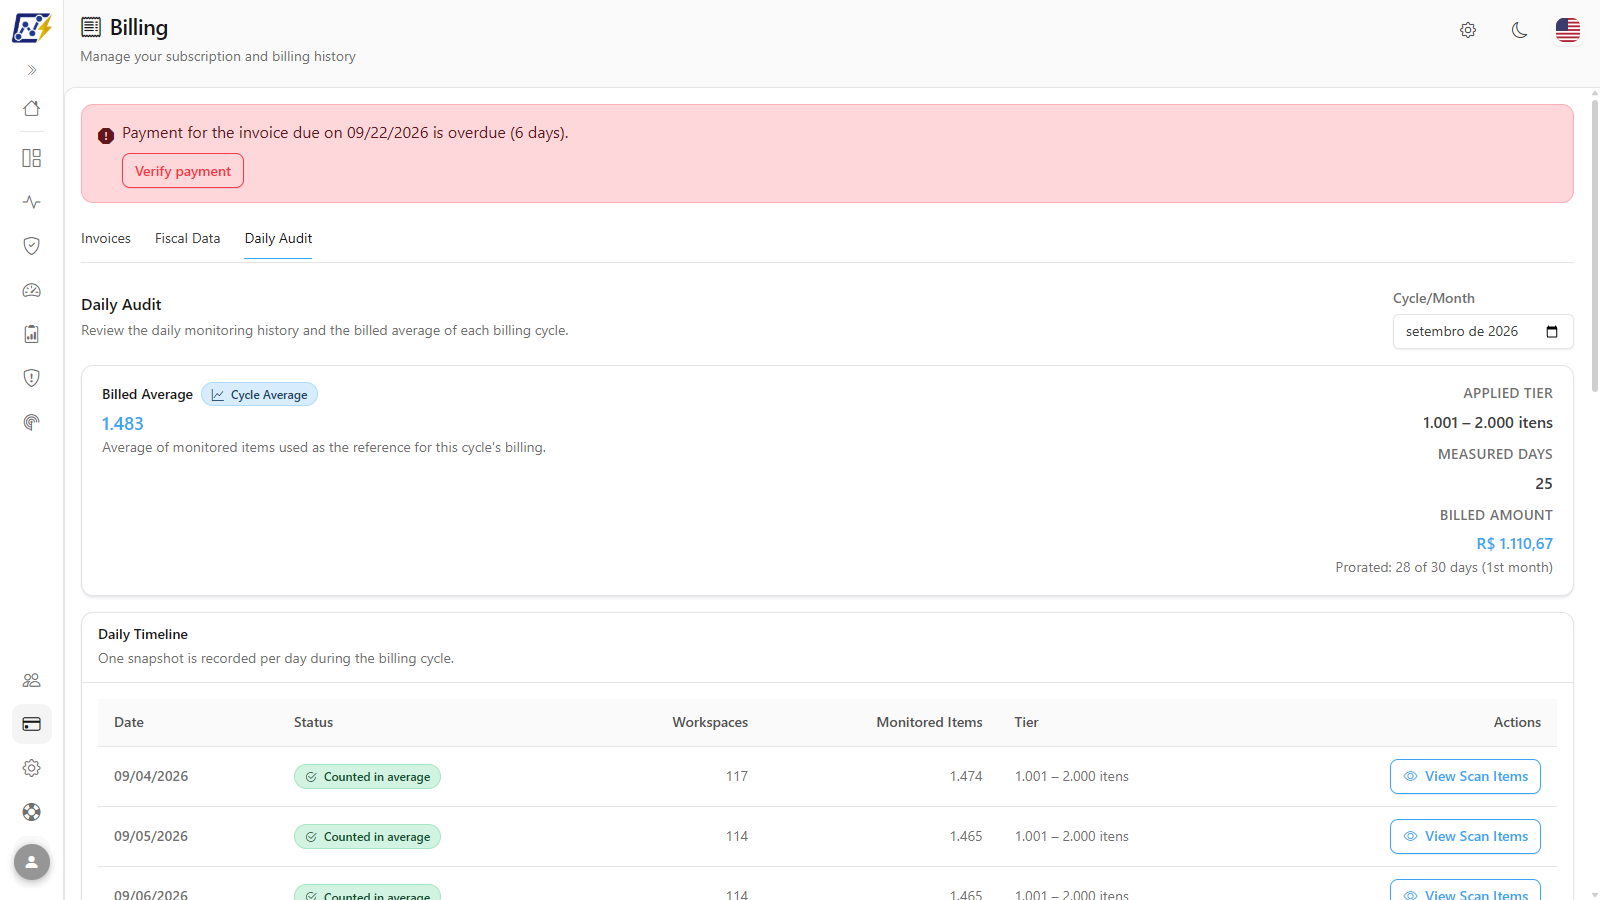1600x900 pixels.
Task: Open the speedometer gauge icon in sidebar
Action: point(32,290)
